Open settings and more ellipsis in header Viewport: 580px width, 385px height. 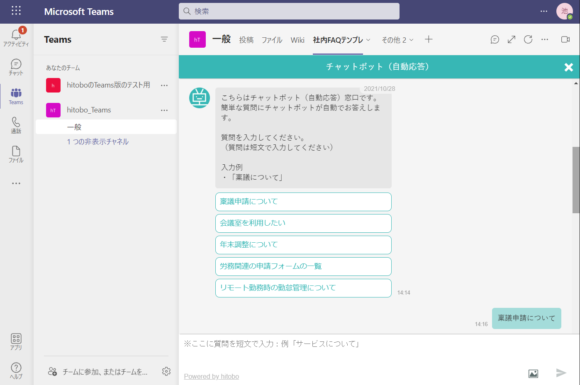544,11
